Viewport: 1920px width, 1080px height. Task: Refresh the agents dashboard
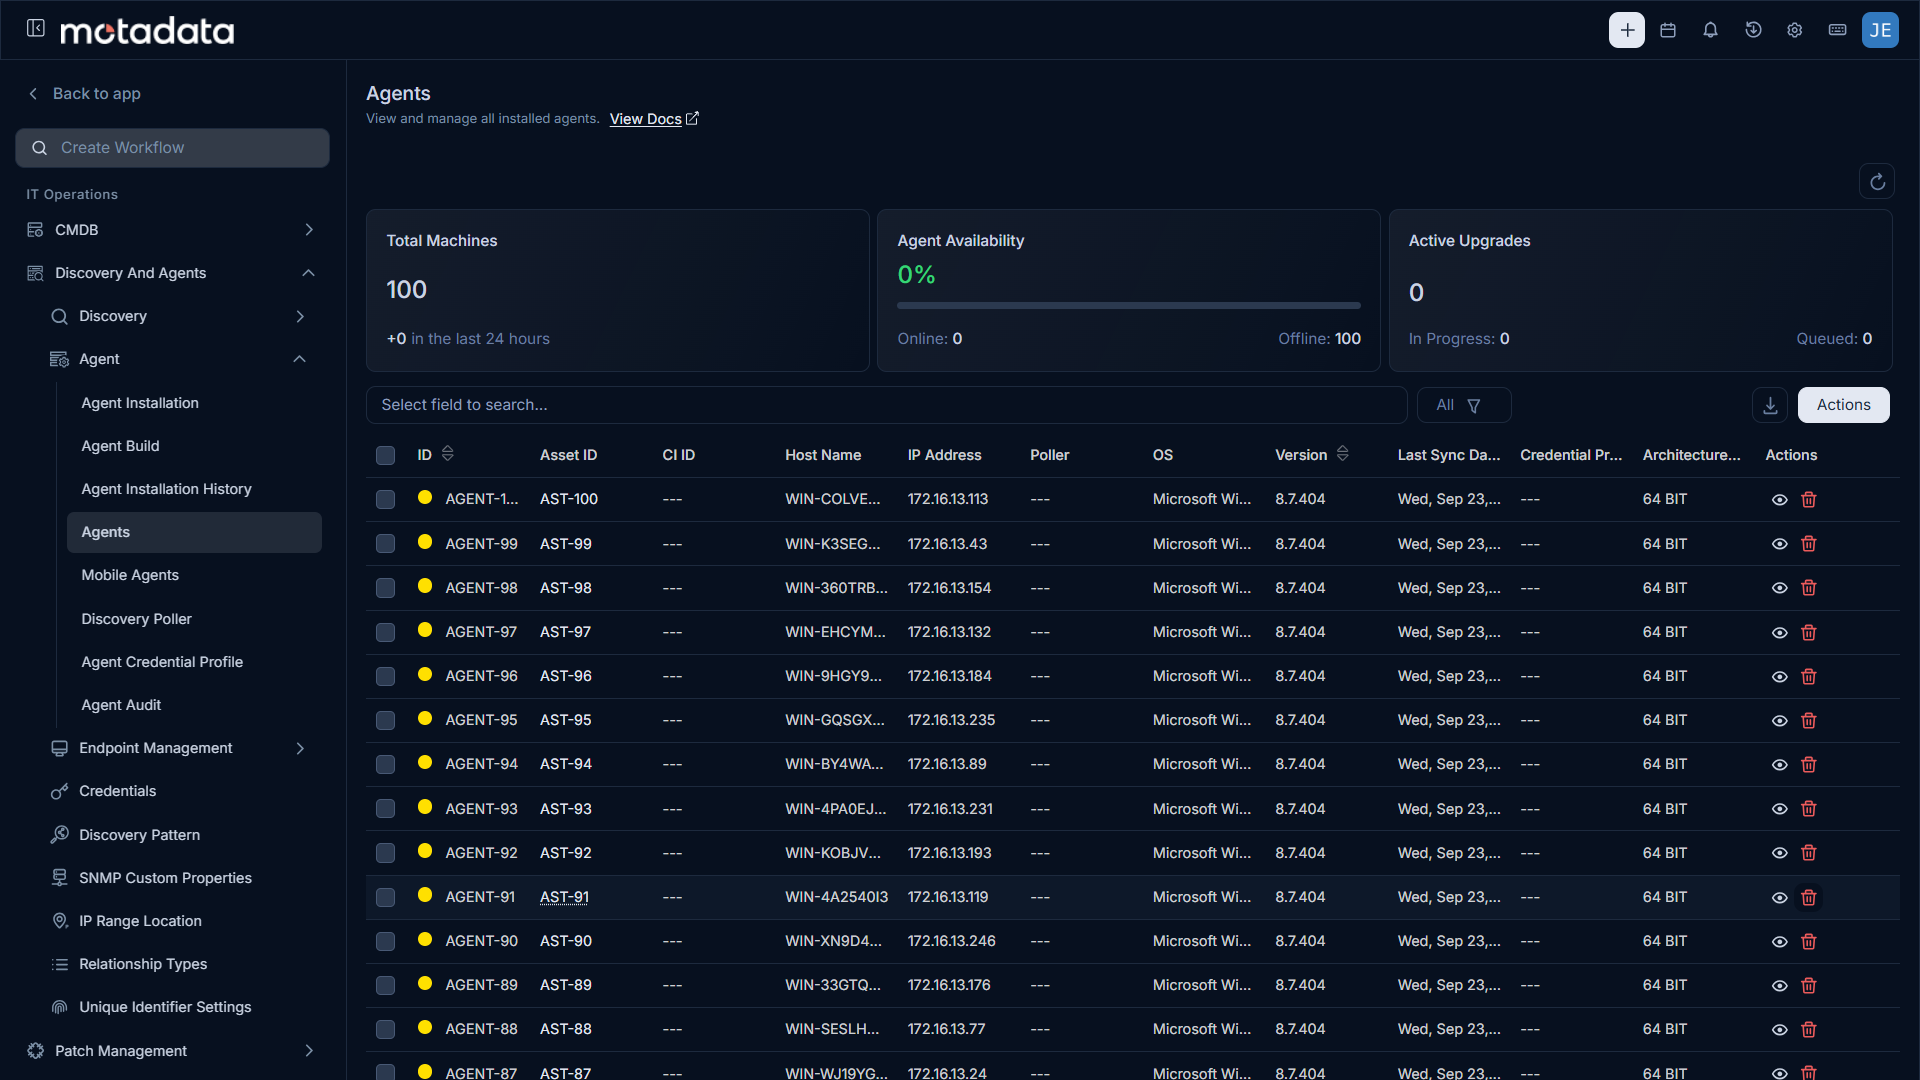pos(1877,181)
